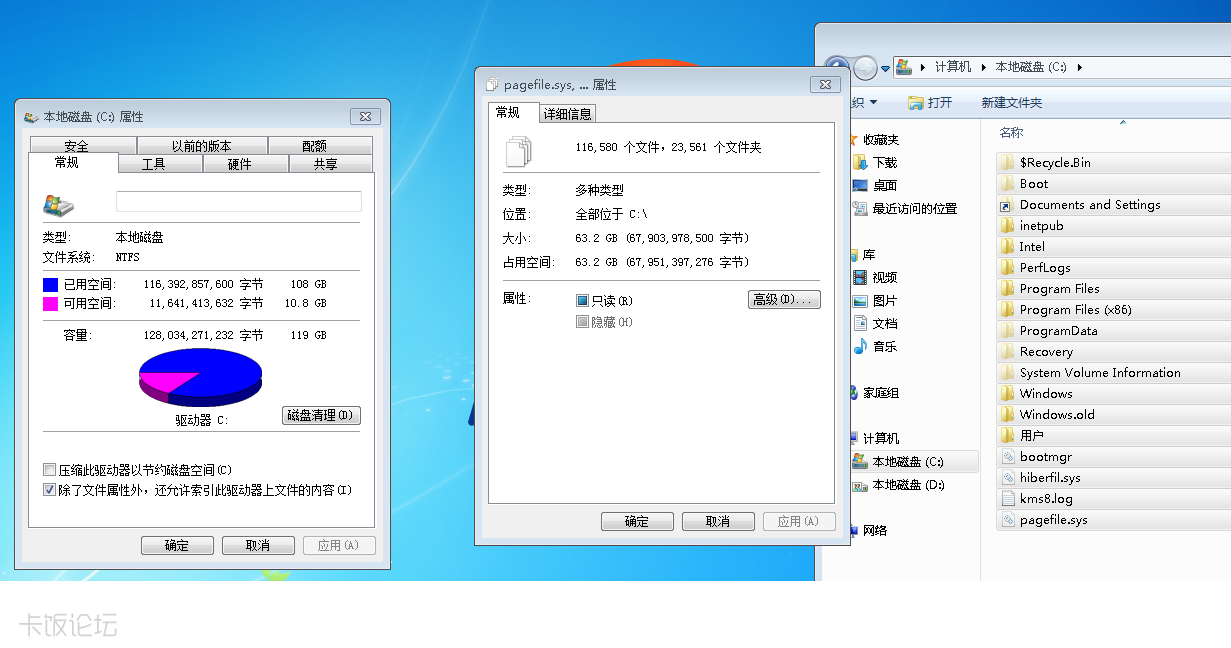This screenshot has height=648, width=1231.
Task: Open the 组织 organize menu dropdown
Action: click(873, 103)
